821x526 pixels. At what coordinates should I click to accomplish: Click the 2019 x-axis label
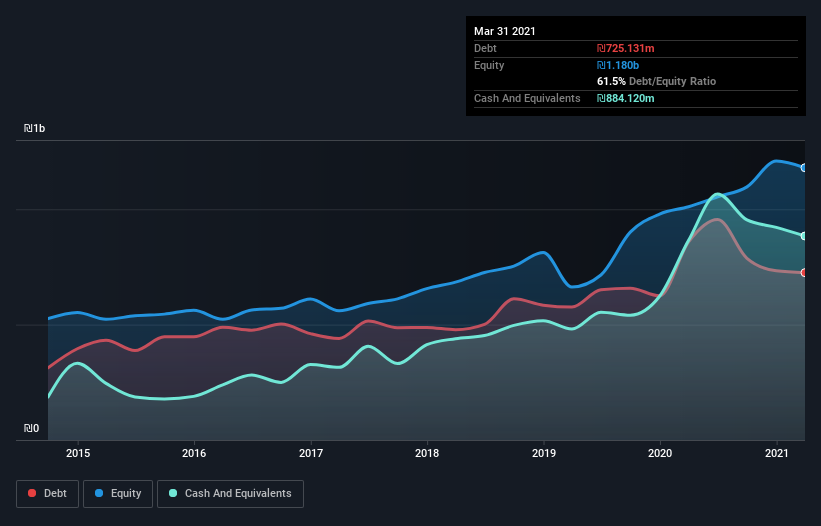[x=544, y=453]
